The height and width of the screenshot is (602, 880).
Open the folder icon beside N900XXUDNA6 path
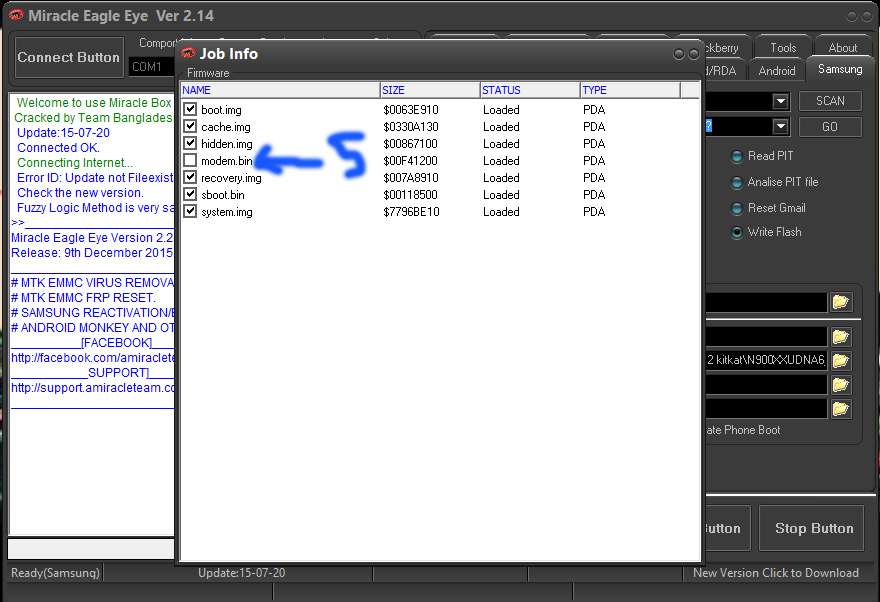(841, 360)
